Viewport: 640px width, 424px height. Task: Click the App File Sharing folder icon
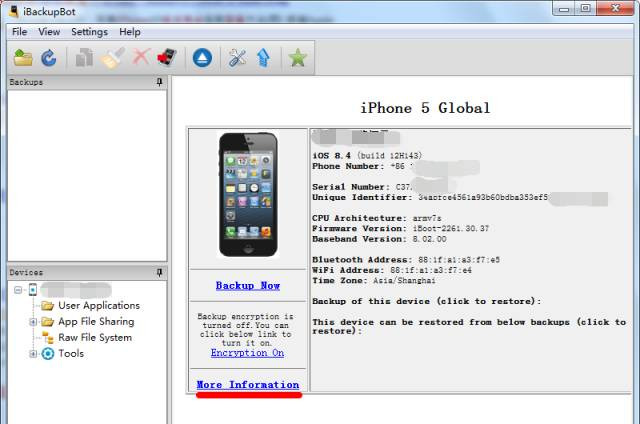coord(47,322)
